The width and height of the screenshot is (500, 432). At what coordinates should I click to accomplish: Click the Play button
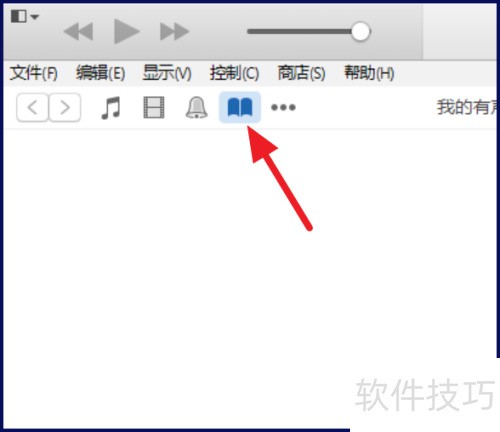(126, 32)
